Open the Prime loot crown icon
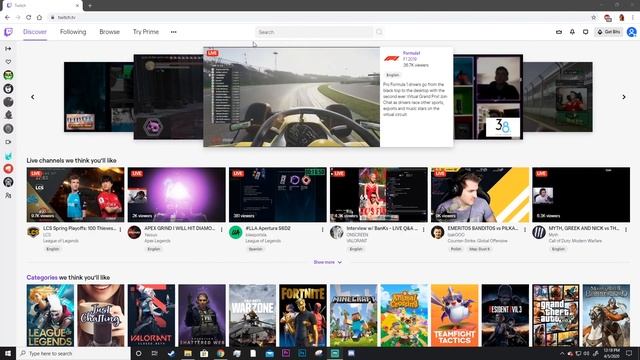 (x=559, y=32)
